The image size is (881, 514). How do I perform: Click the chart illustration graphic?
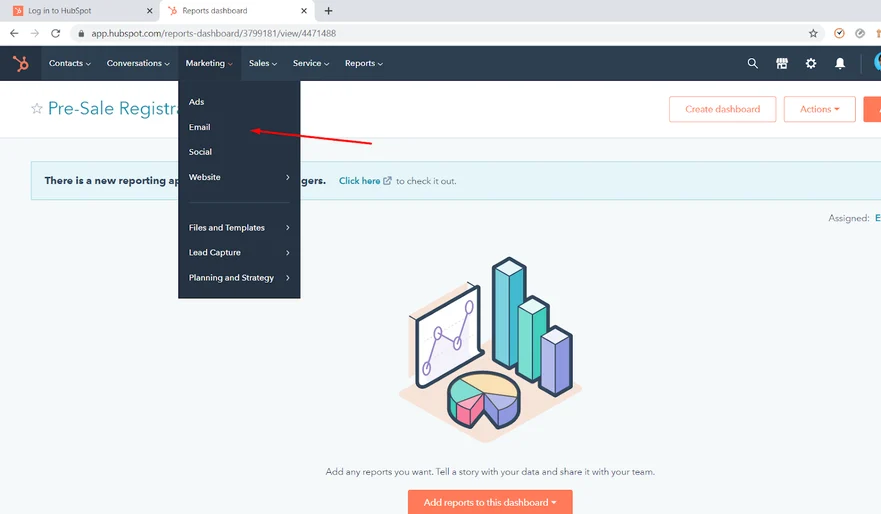(490, 349)
